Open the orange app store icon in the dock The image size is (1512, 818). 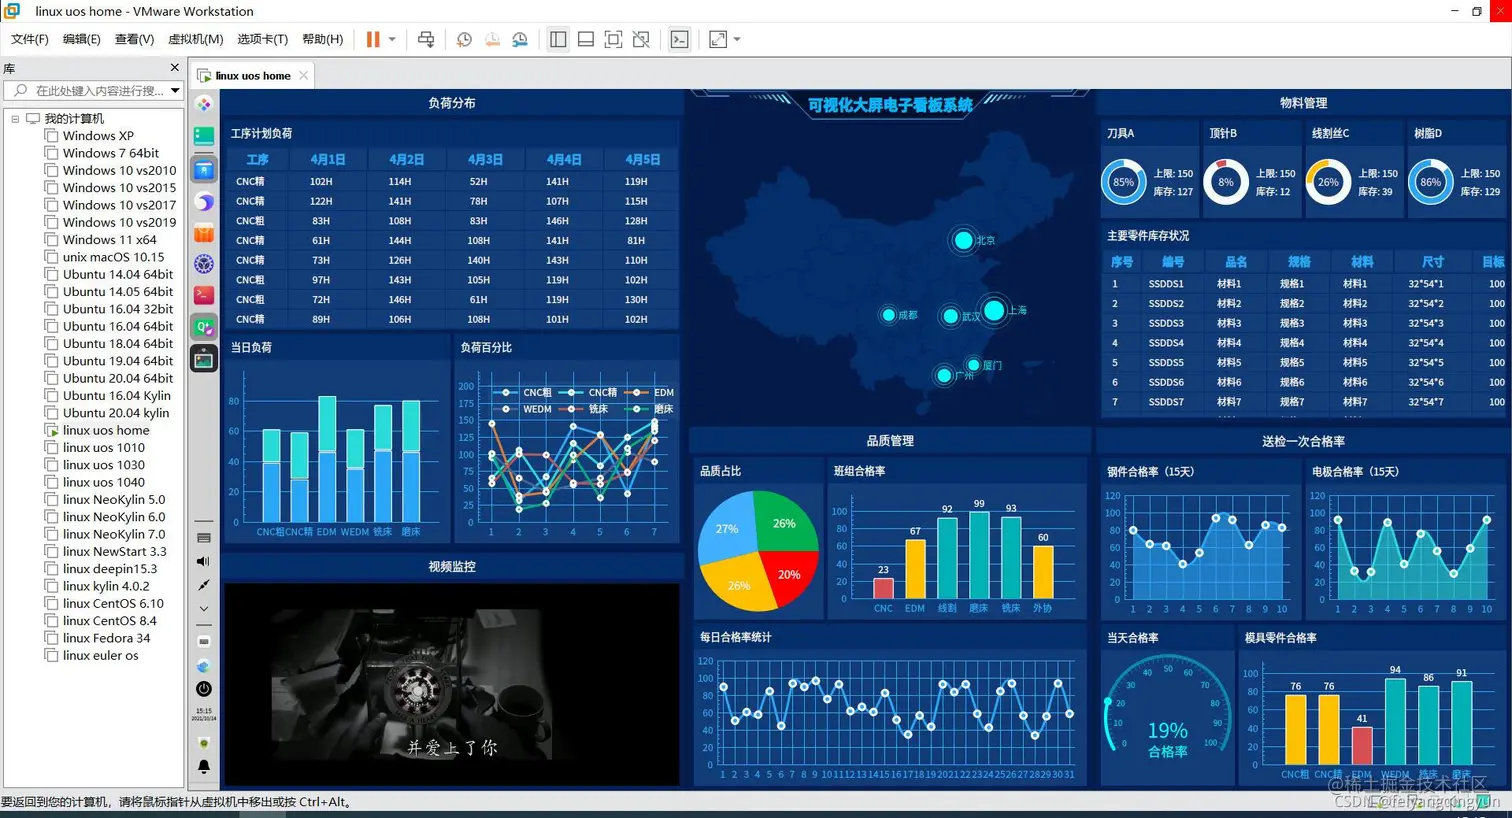coord(204,234)
